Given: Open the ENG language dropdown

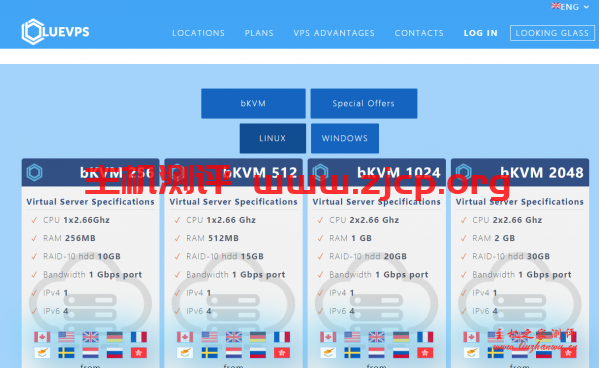Looking at the screenshot, I should pyautogui.click(x=570, y=7).
